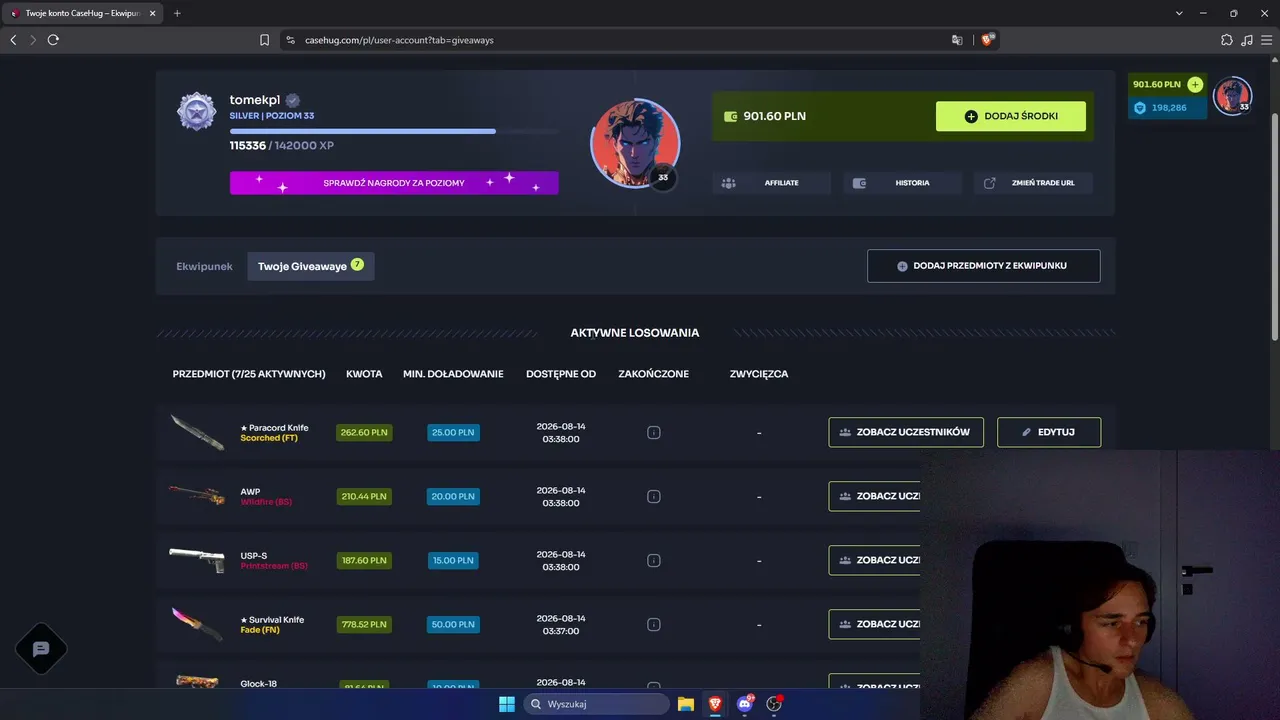View participants for Survival Knife giveaway
Screen dimensions: 1280x720
pos(874,624)
